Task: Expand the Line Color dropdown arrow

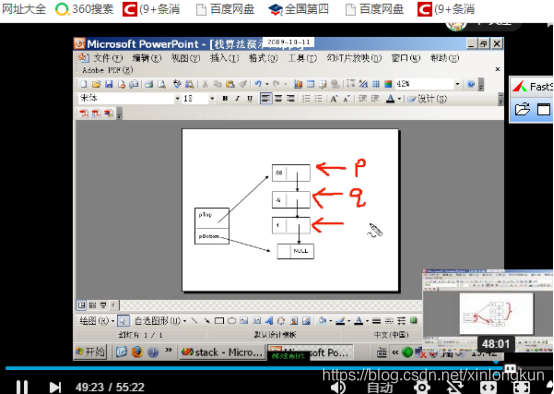Action: tap(348, 321)
